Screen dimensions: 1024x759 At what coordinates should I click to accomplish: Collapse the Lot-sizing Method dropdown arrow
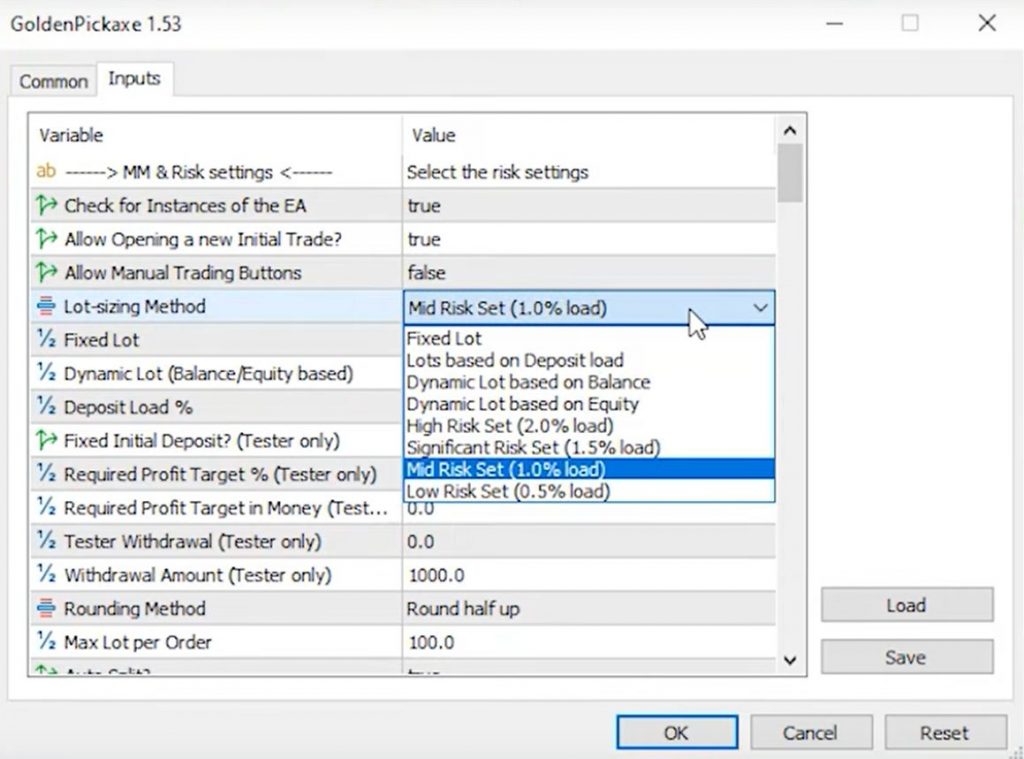pyautogui.click(x=760, y=308)
